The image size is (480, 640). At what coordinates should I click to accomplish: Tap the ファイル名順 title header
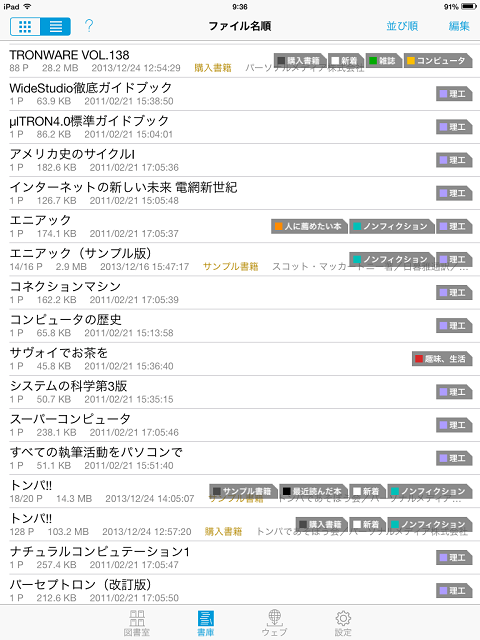[240, 26]
